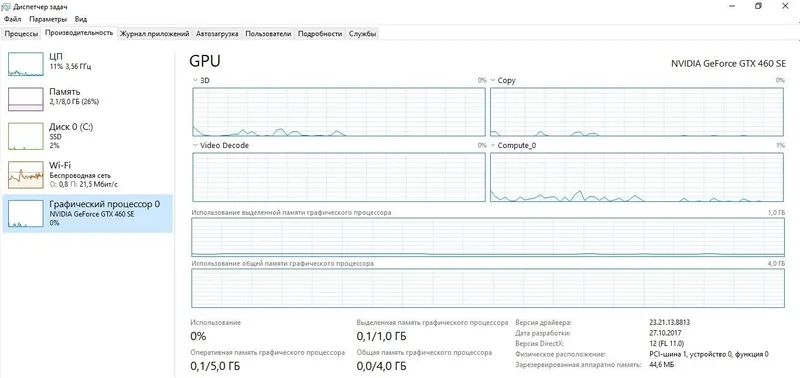This screenshot has width=800, height=378.
Task: Open the Автозагрузка tab
Action: [x=217, y=34]
